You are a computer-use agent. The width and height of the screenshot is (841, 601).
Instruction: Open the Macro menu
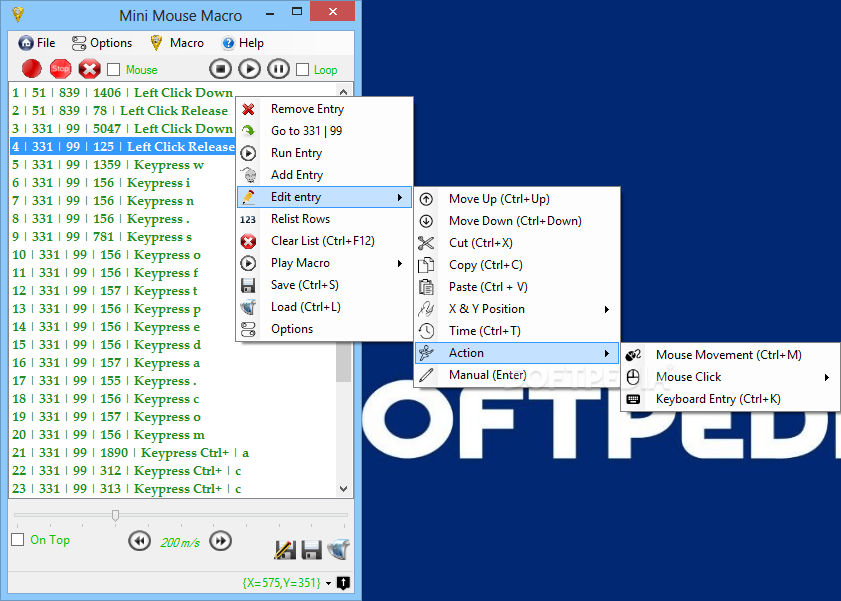point(177,43)
